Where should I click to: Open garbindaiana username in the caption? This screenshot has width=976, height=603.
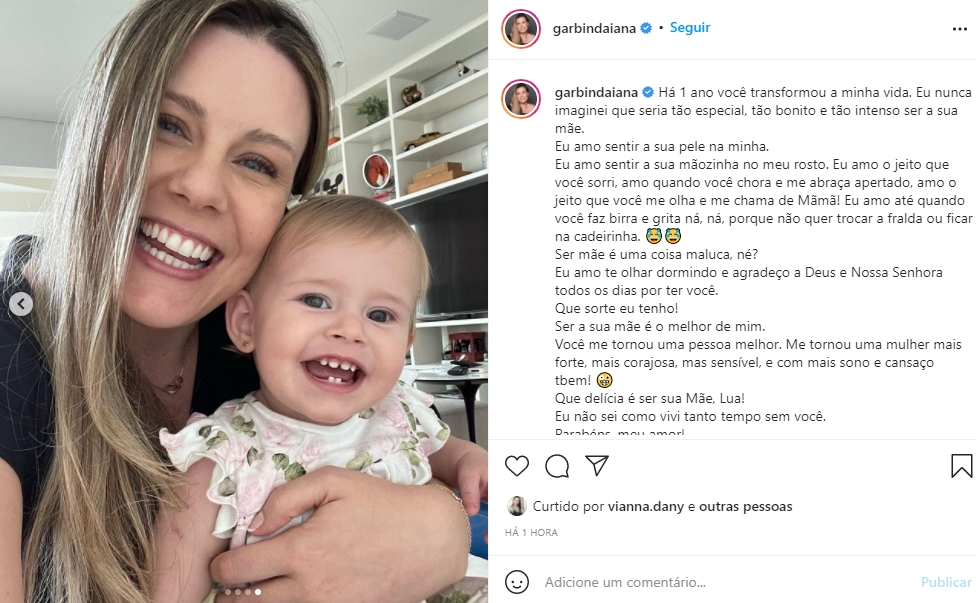[596, 93]
